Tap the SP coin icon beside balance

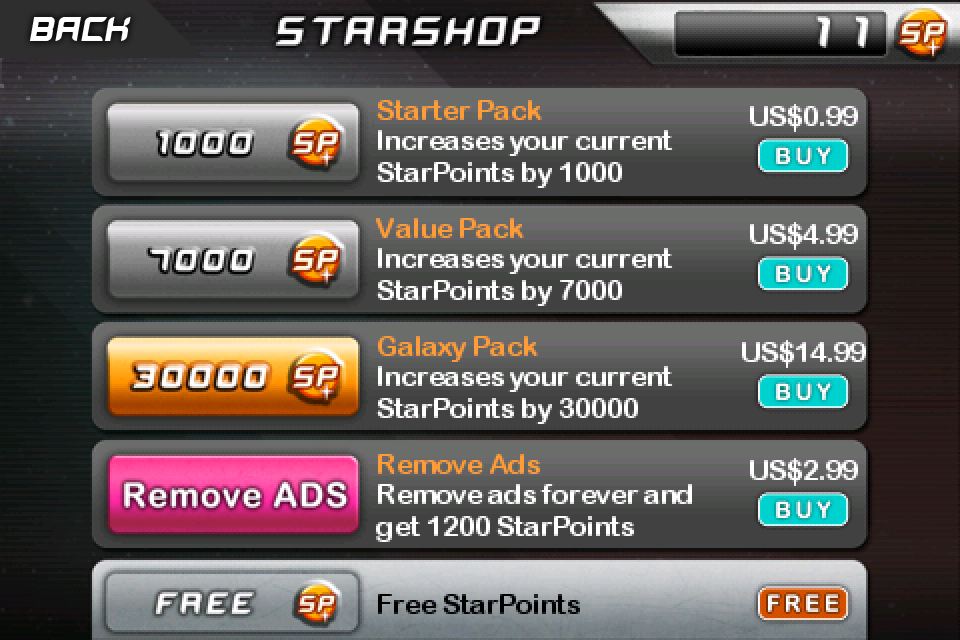coord(921,32)
